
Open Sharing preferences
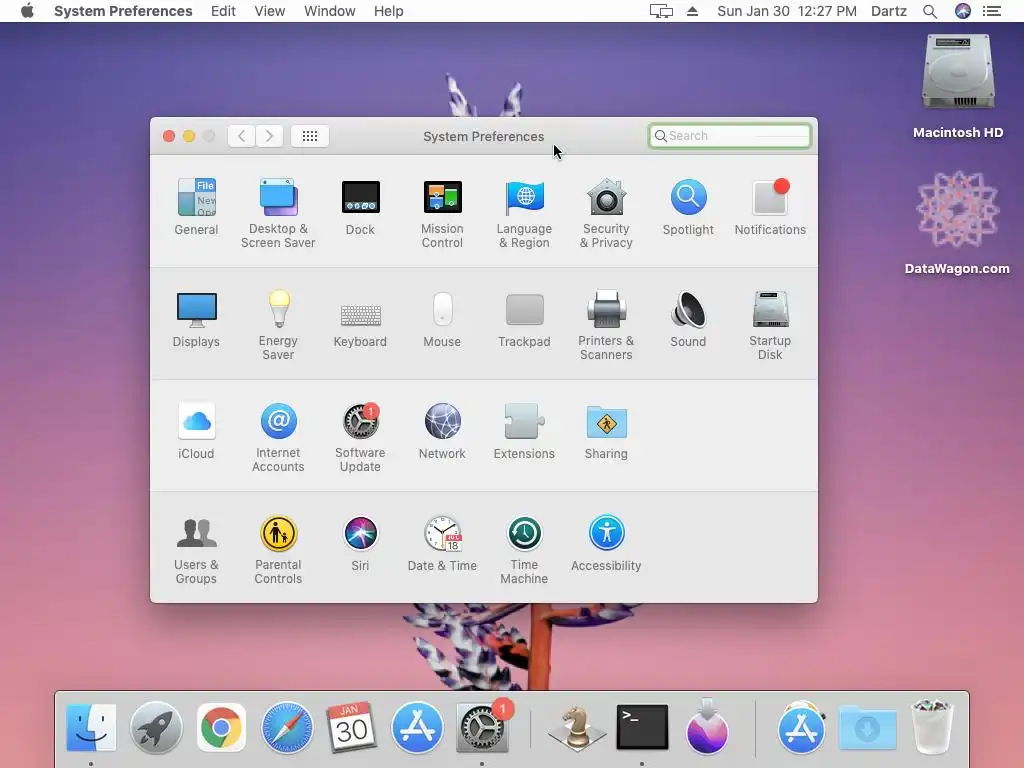pyautogui.click(x=606, y=431)
